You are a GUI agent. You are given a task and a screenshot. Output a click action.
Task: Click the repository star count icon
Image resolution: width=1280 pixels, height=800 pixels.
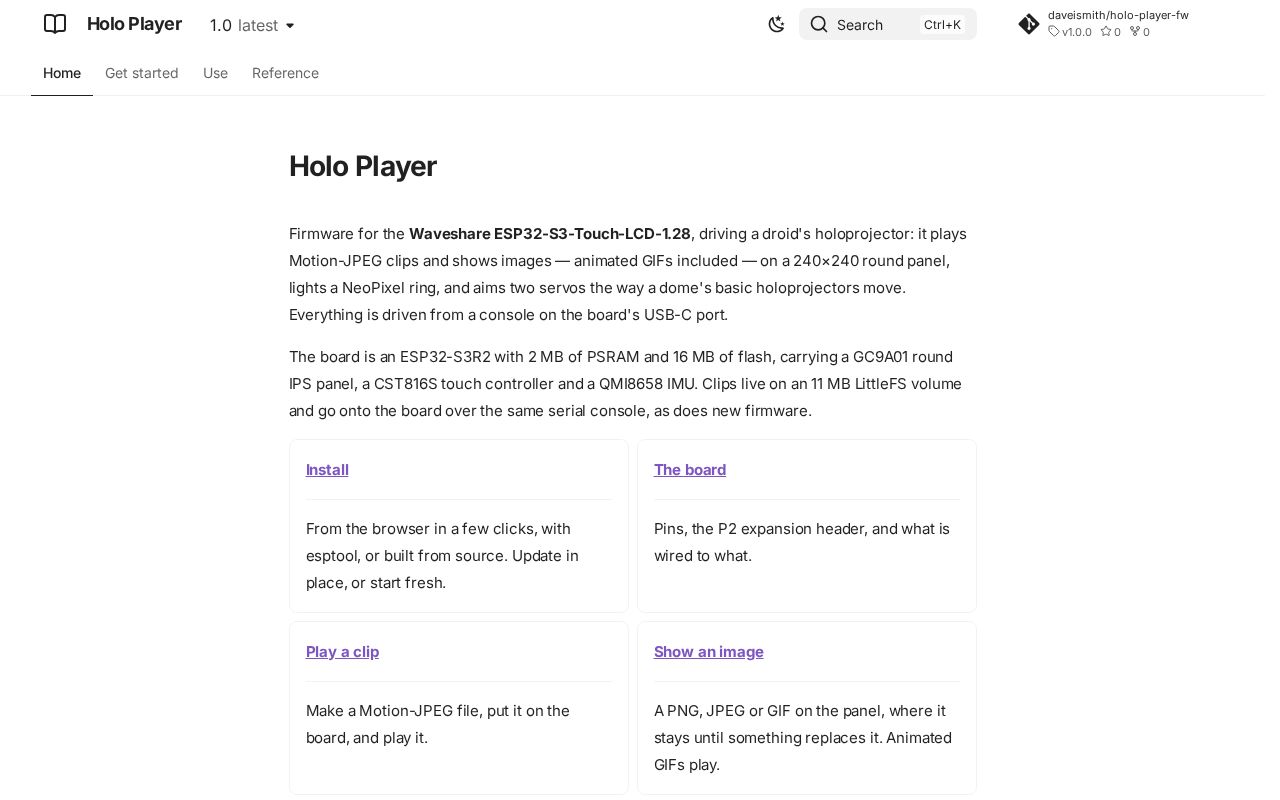1105,32
